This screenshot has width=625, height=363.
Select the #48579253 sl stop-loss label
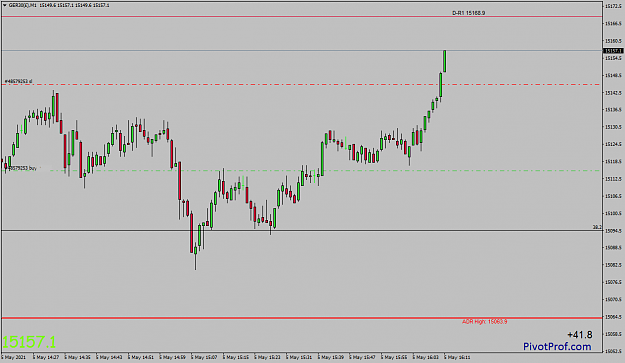point(18,81)
